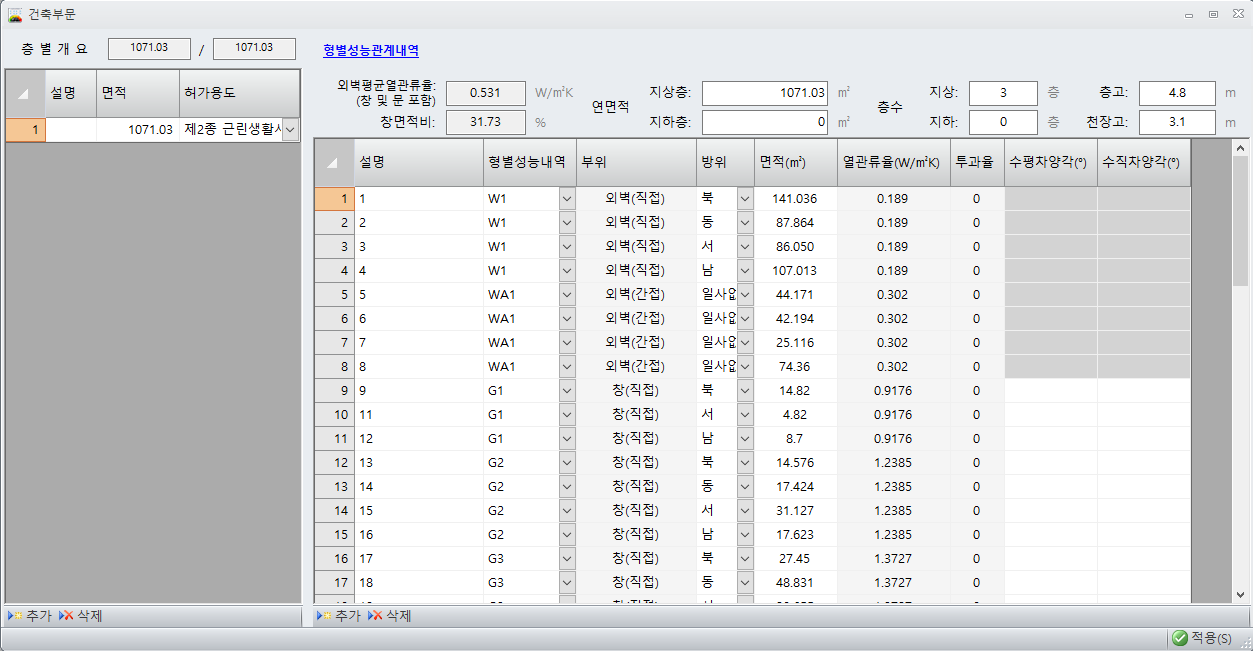Close the 건축부문 window
1253x651 pixels.
click(1237, 14)
